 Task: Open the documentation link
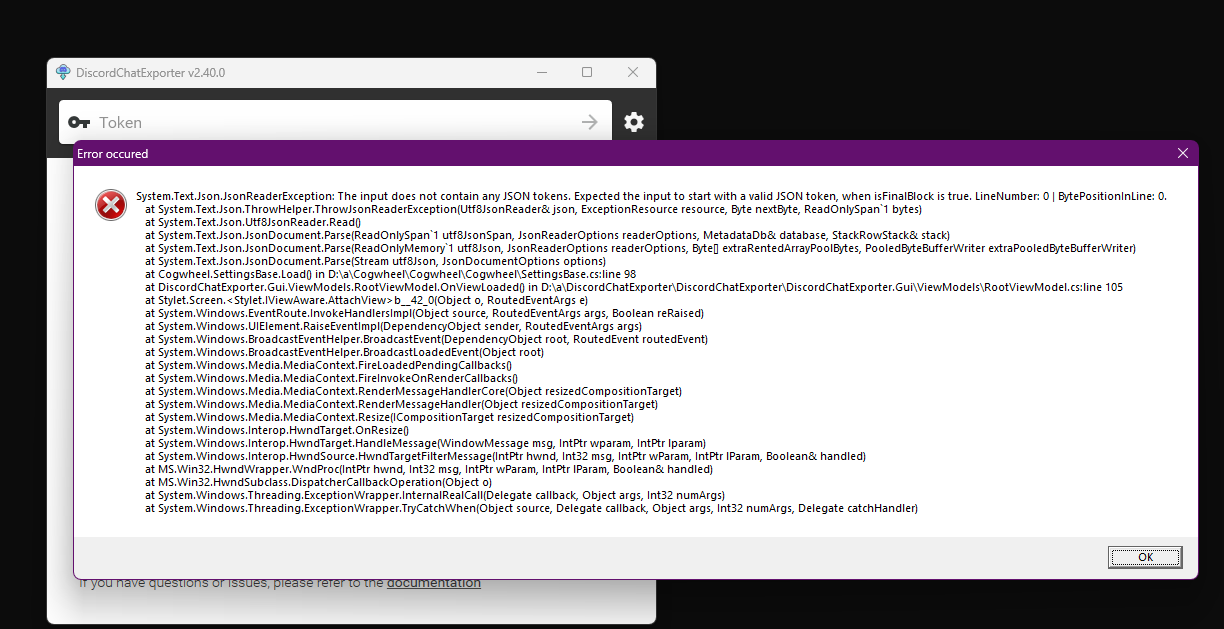point(434,582)
